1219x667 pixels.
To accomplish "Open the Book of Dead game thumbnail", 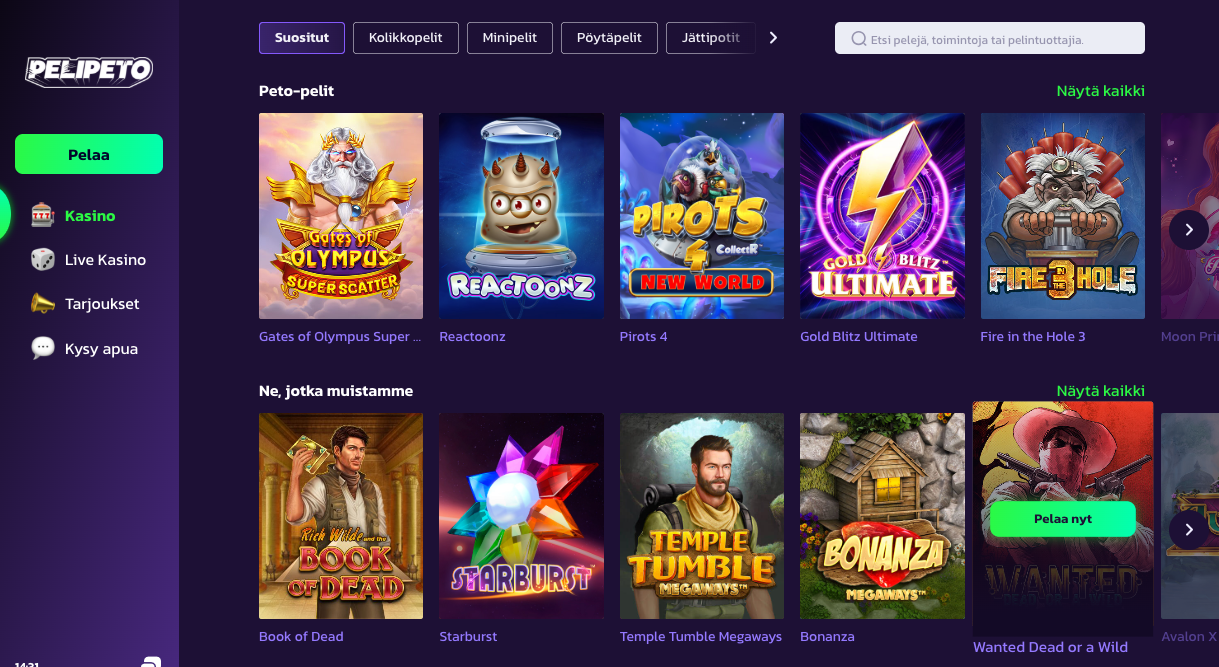I will point(340,516).
